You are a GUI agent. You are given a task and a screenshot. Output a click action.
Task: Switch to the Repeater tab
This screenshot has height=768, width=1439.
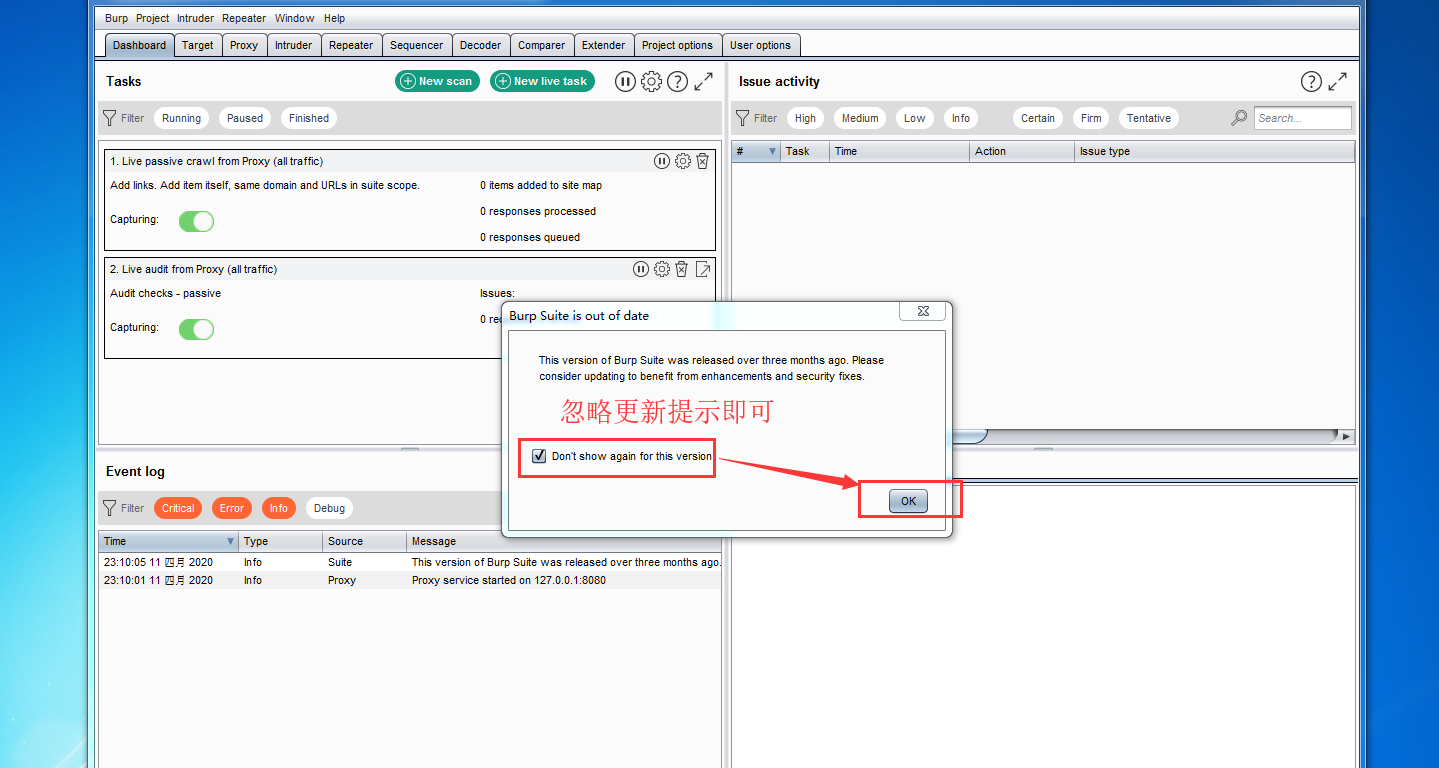click(351, 45)
